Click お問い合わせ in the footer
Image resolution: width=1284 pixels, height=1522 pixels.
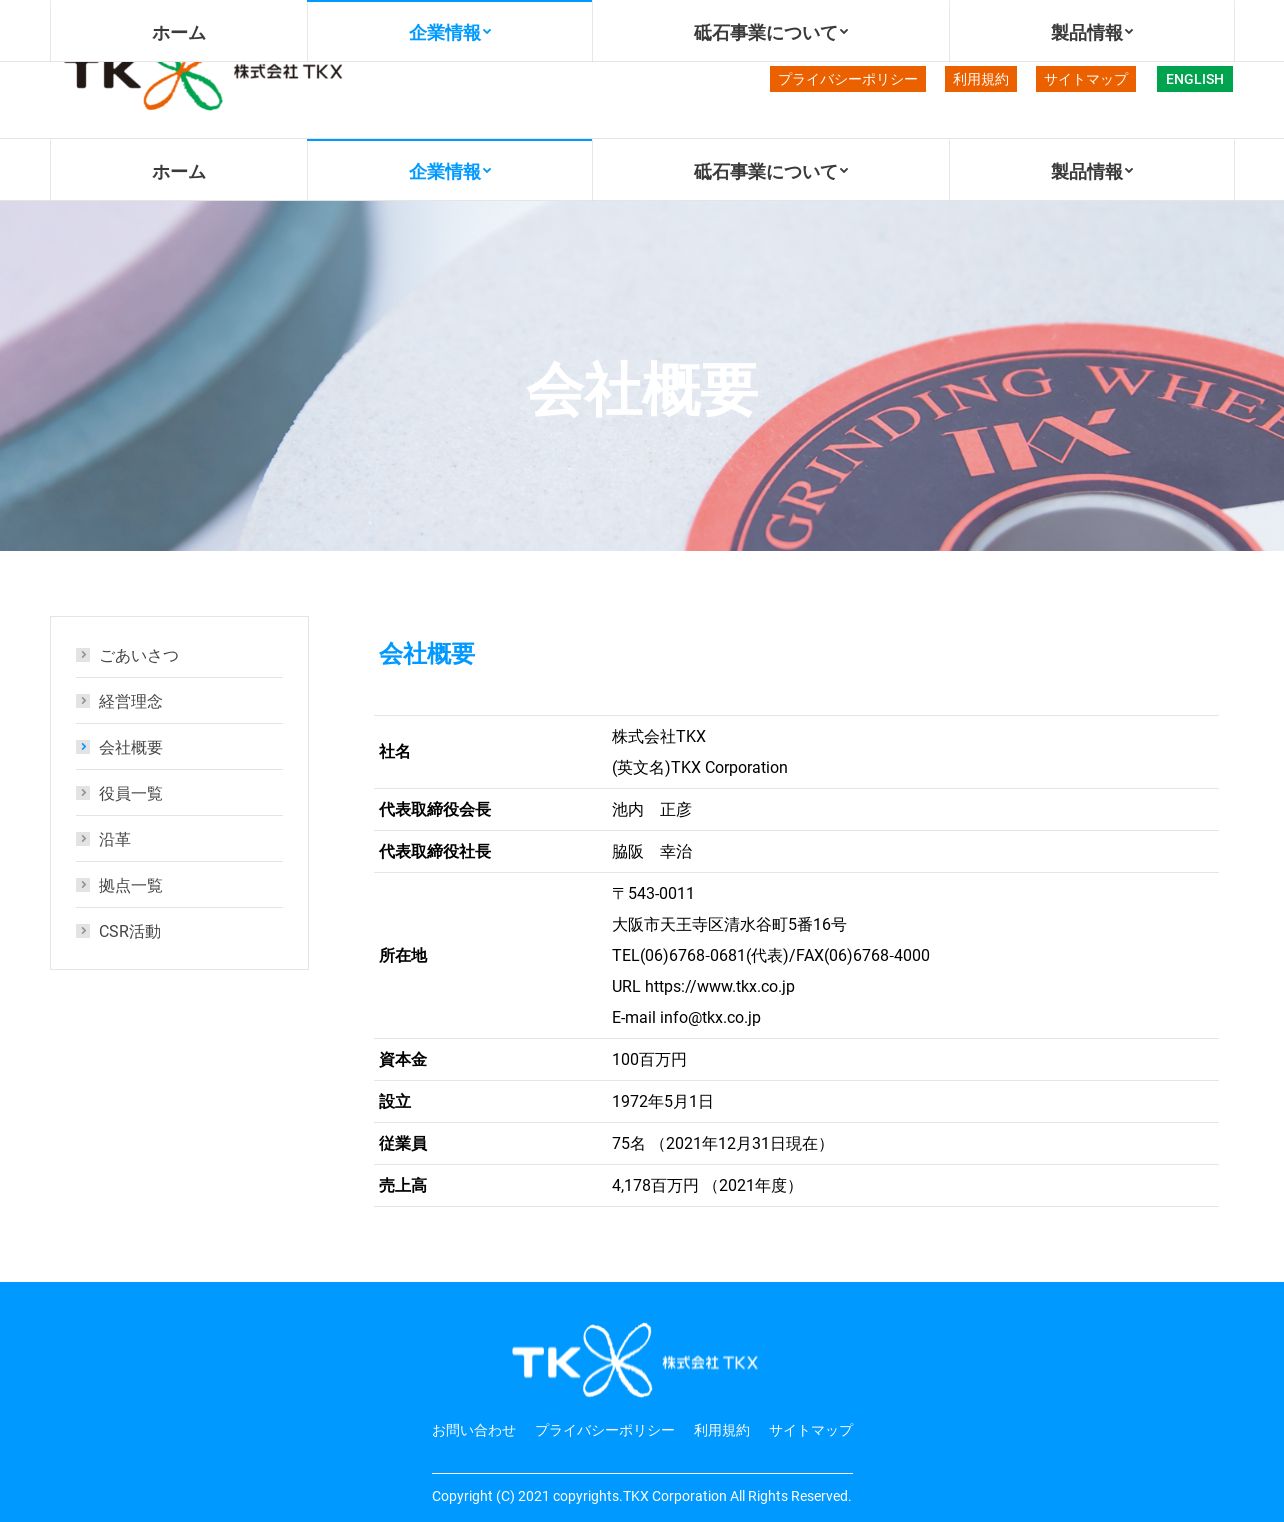[474, 1430]
